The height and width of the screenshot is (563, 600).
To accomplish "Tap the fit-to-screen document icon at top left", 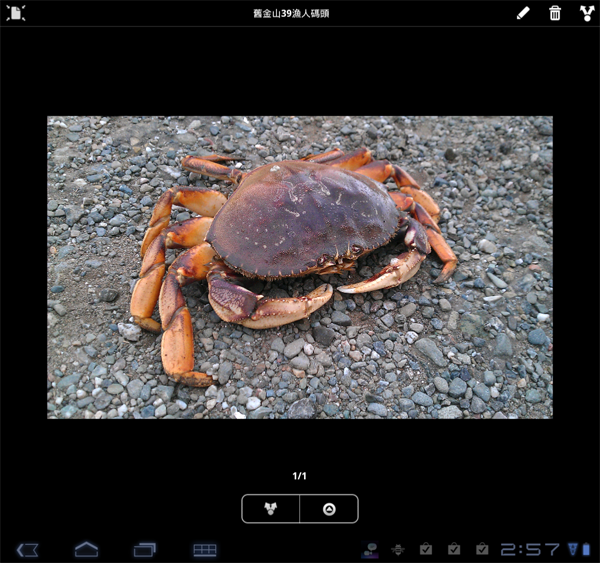I will (16, 13).
